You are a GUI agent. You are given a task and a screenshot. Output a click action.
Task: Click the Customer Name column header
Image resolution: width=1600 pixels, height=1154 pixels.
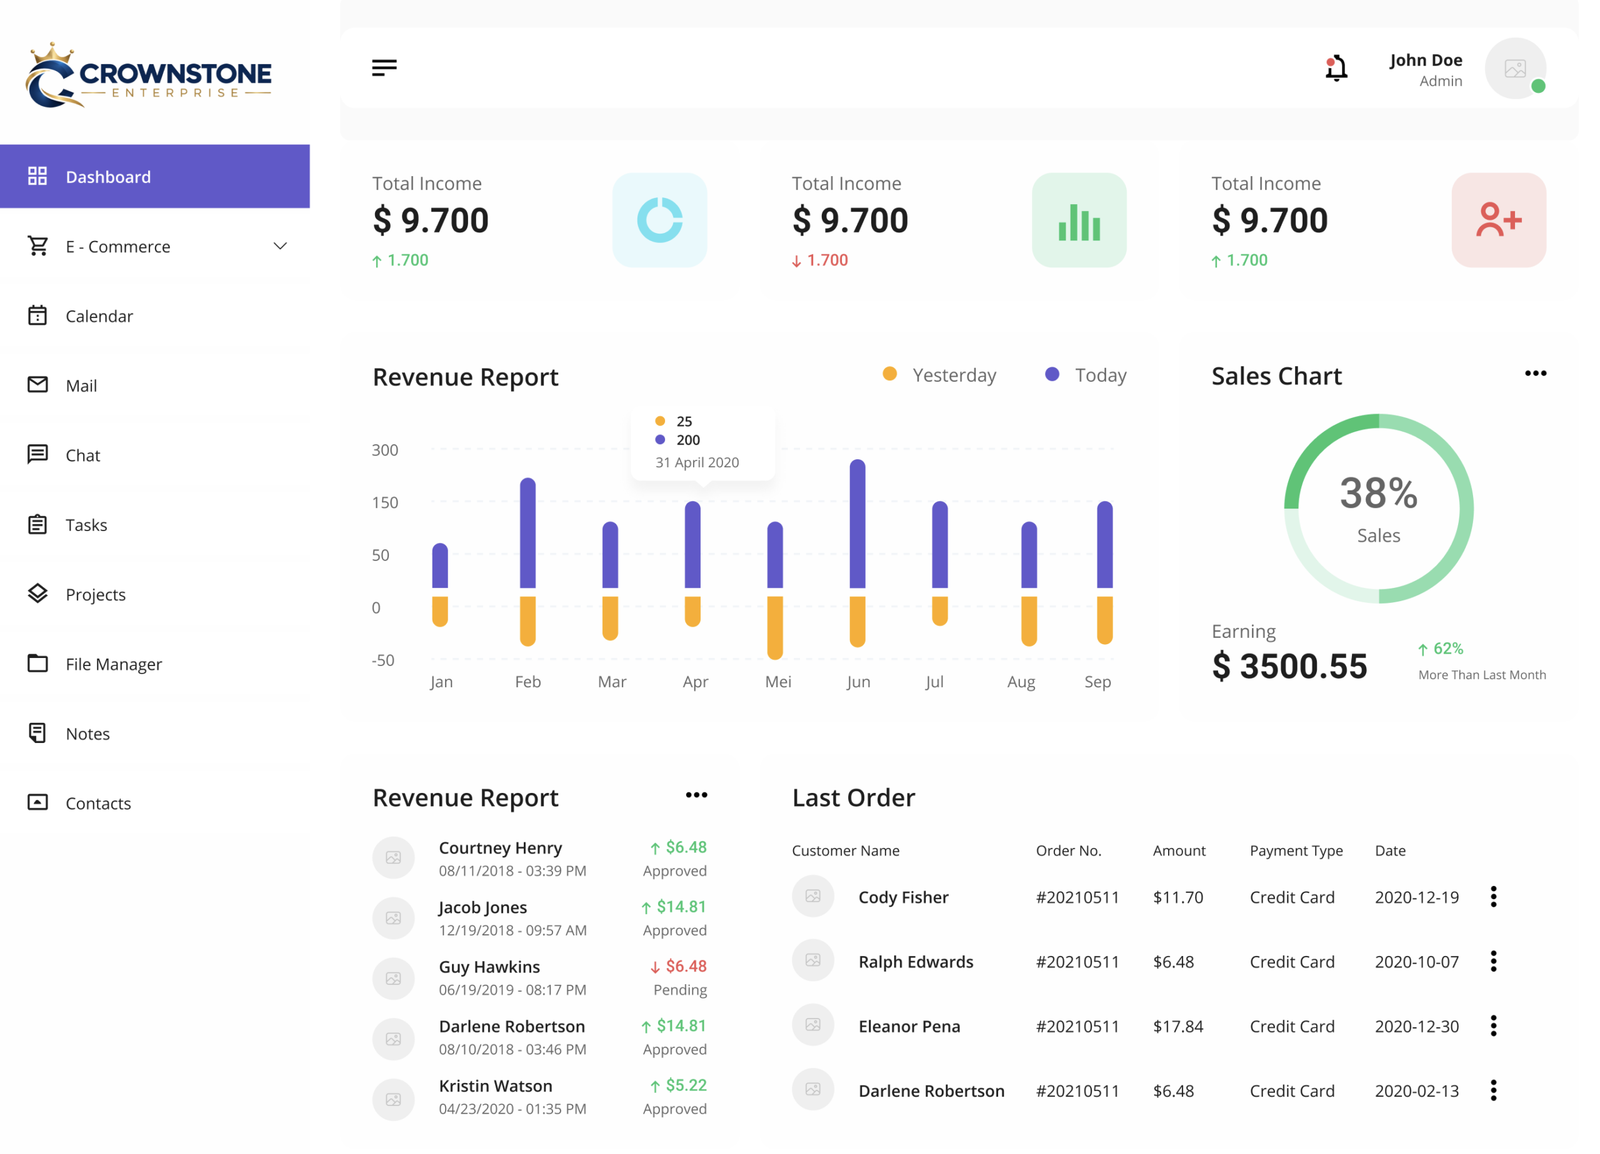pos(846,850)
